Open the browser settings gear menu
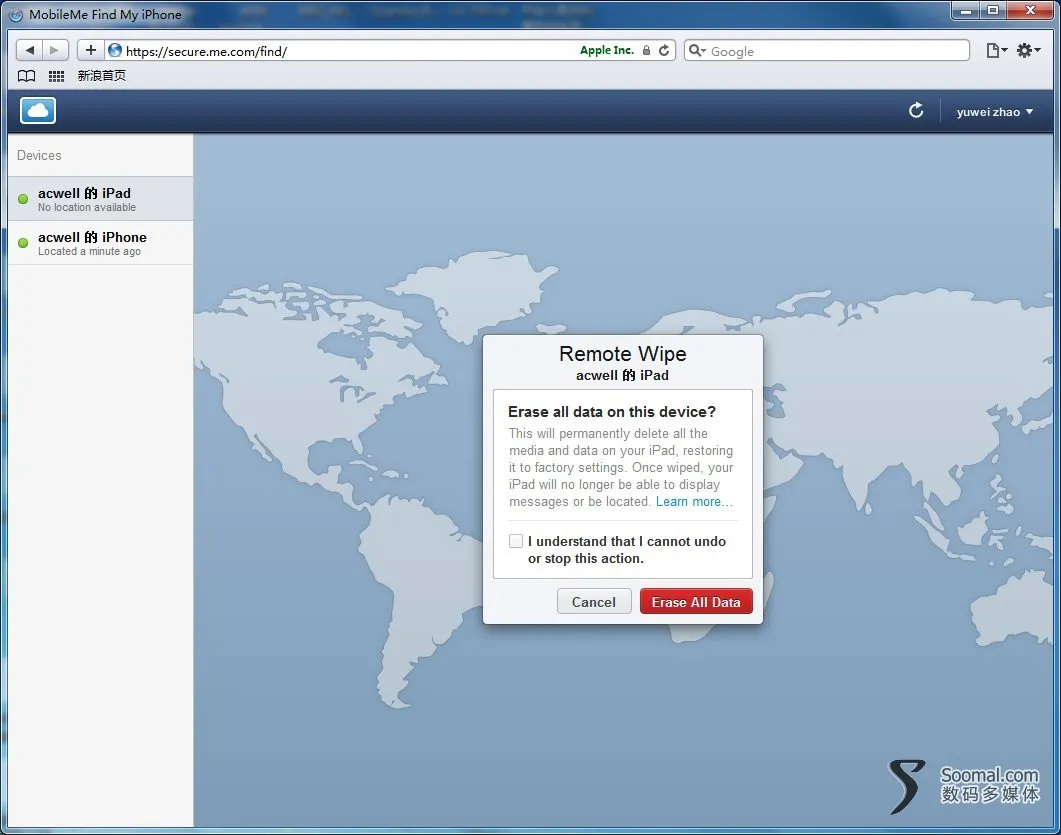1061x835 pixels. (1028, 50)
